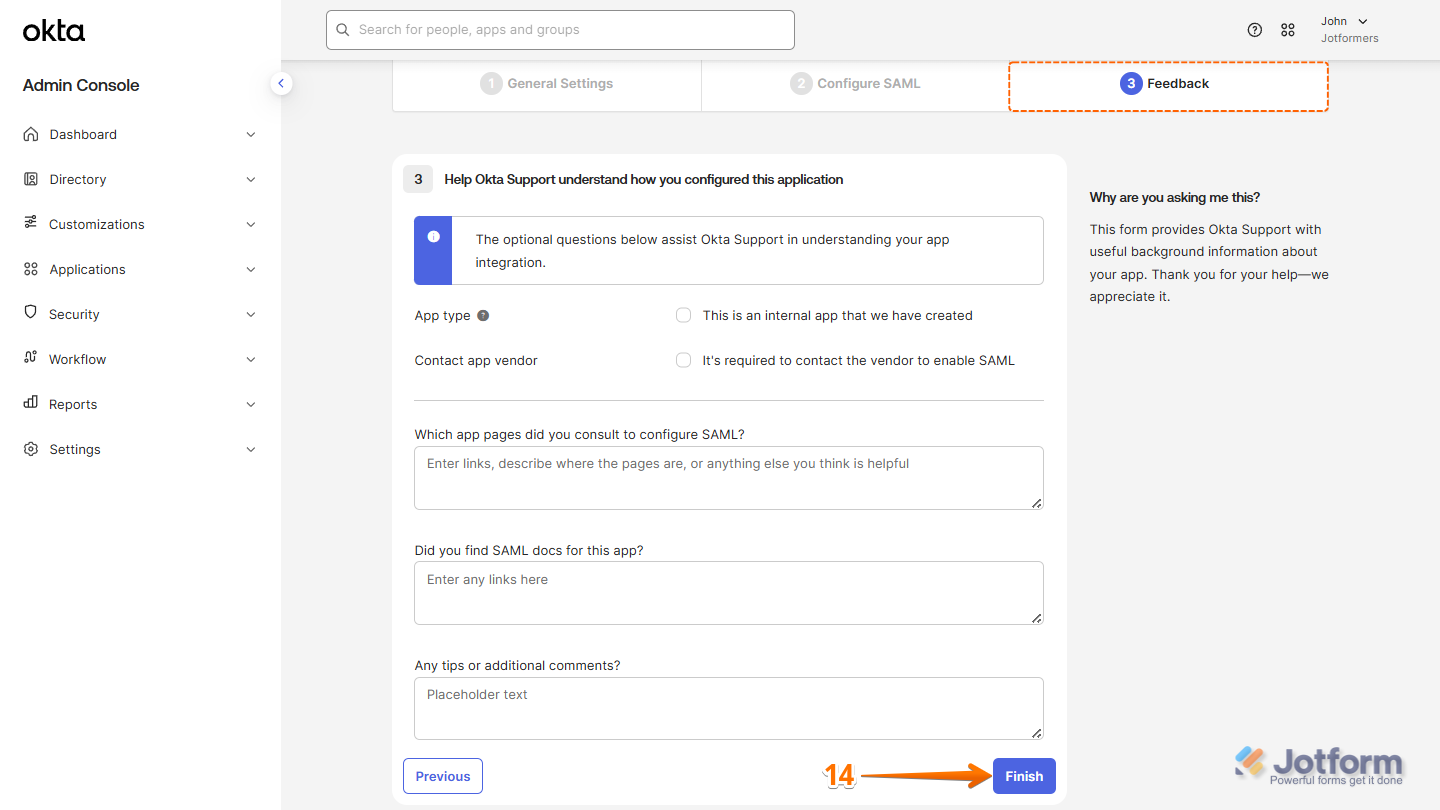Click the Previous button
This screenshot has width=1440, height=810.
tap(443, 776)
